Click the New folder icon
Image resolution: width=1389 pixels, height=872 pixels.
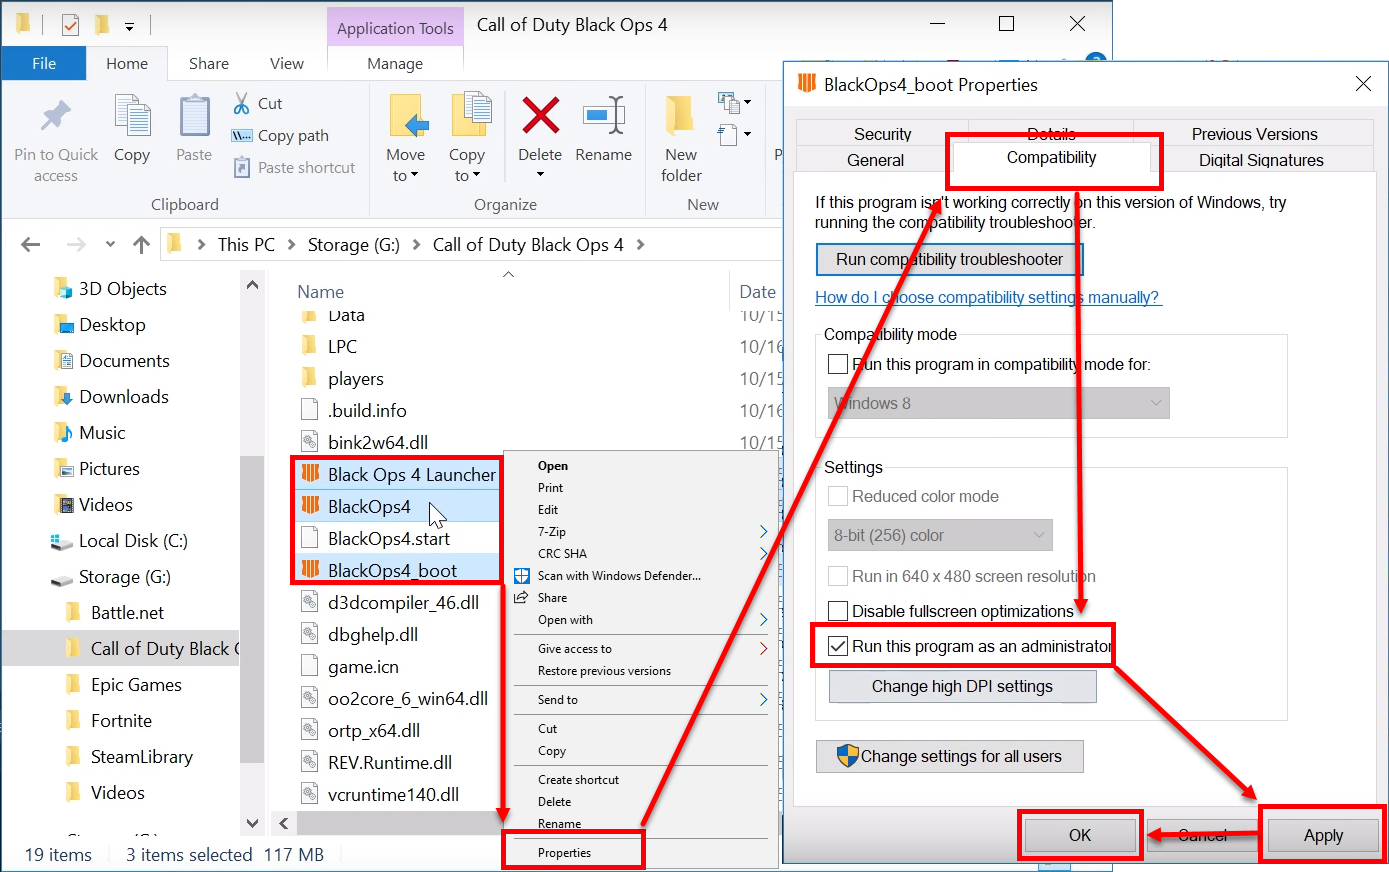[681, 116]
